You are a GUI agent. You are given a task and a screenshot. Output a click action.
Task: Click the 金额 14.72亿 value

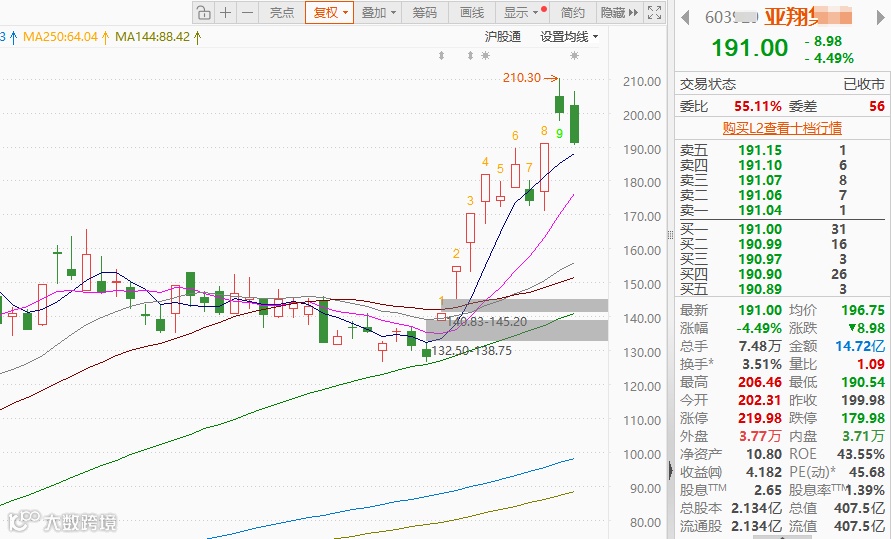[860, 346]
